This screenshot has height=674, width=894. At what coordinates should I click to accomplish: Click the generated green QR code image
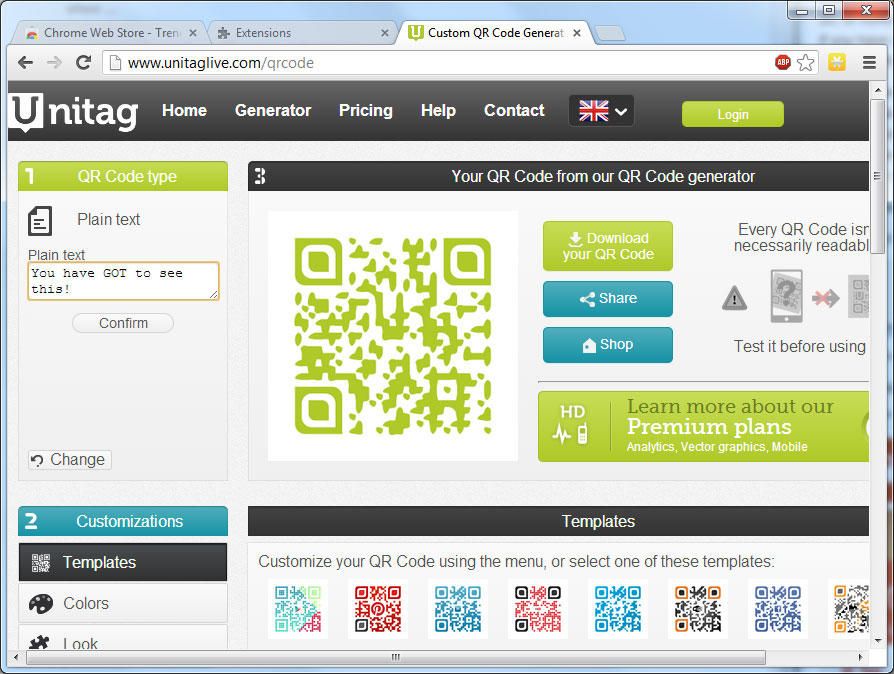(x=393, y=336)
